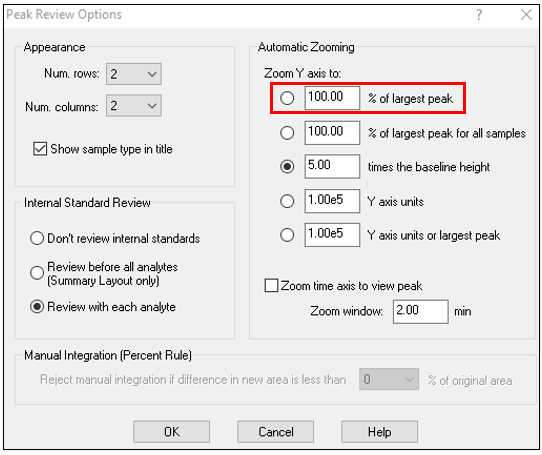The height and width of the screenshot is (455, 542).
Task: Close the Peak Review Options dialog
Action: tap(526, 15)
